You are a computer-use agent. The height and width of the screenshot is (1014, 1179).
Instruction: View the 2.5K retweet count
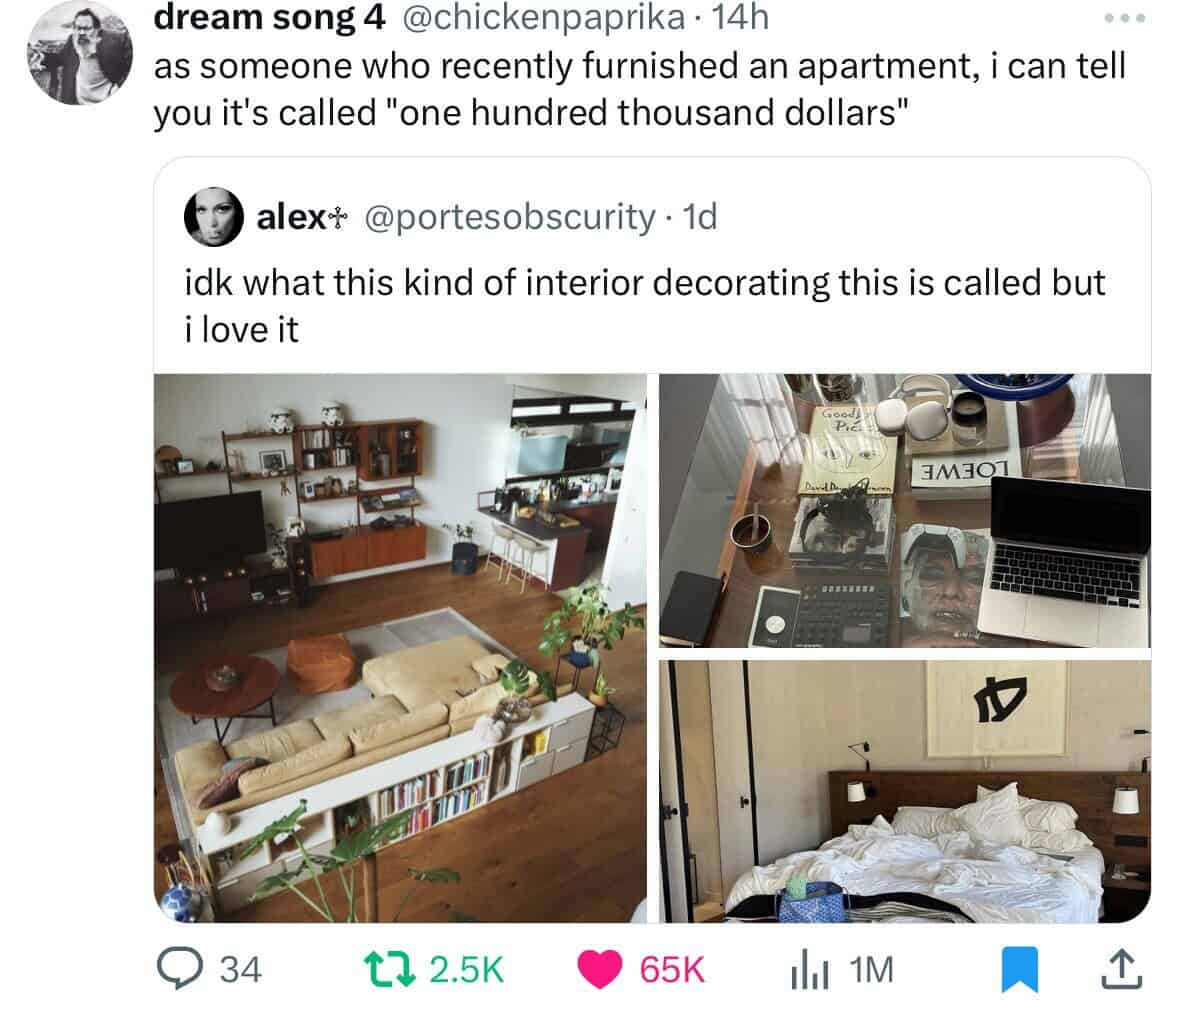pos(465,970)
